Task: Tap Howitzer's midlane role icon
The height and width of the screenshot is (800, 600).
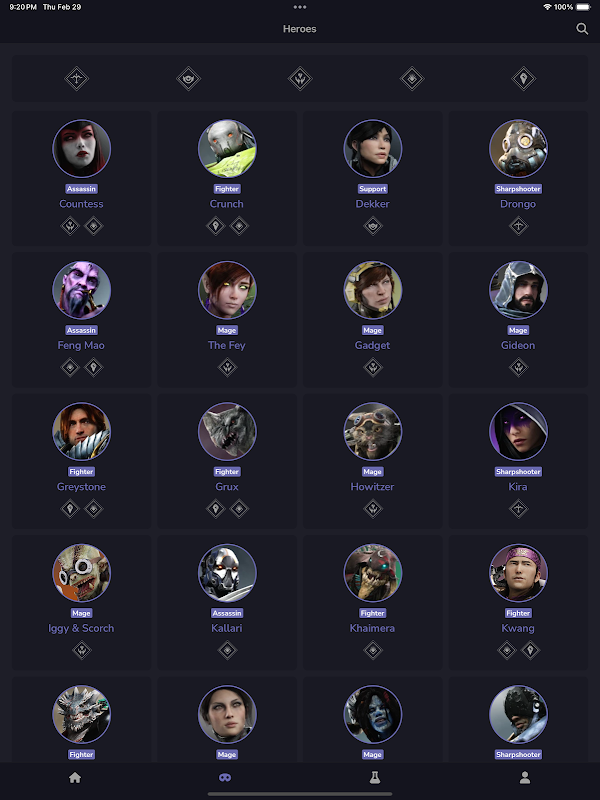Action: coord(372,508)
